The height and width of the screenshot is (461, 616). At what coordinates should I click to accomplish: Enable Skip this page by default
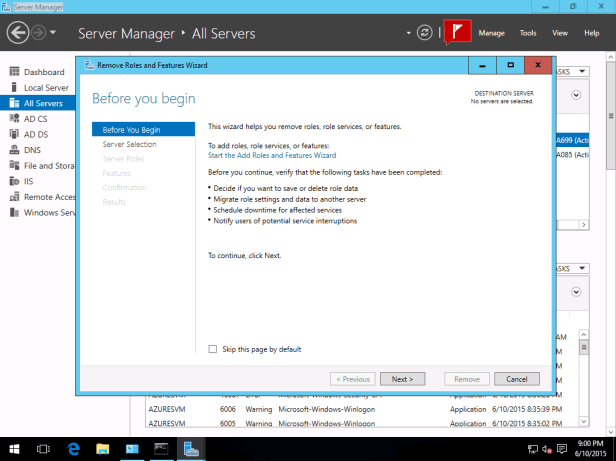pos(212,349)
